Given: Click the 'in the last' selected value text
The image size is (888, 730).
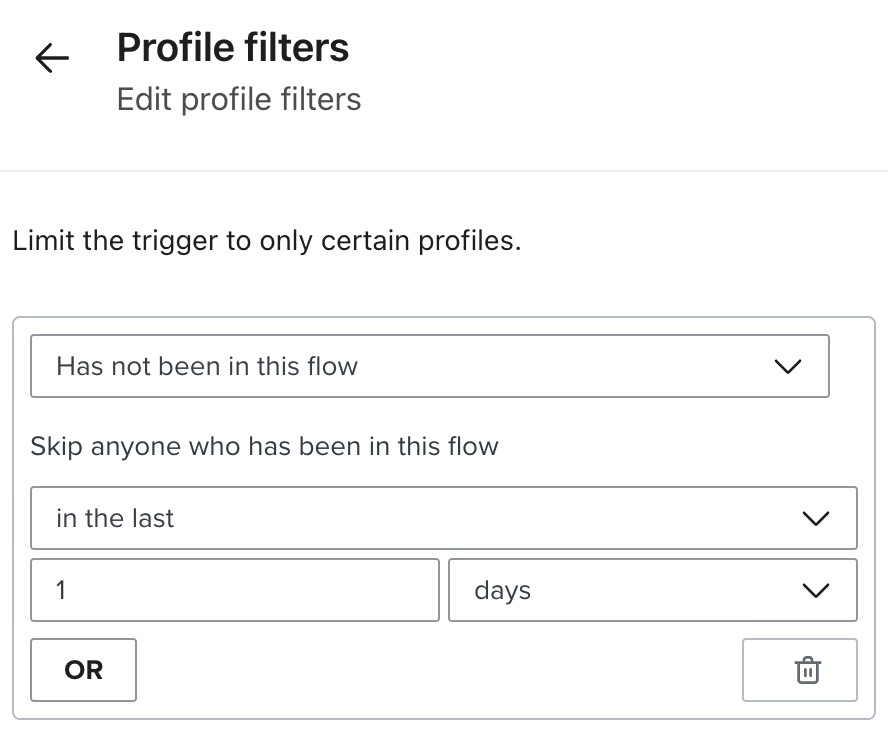Looking at the screenshot, I should click(x=115, y=518).
